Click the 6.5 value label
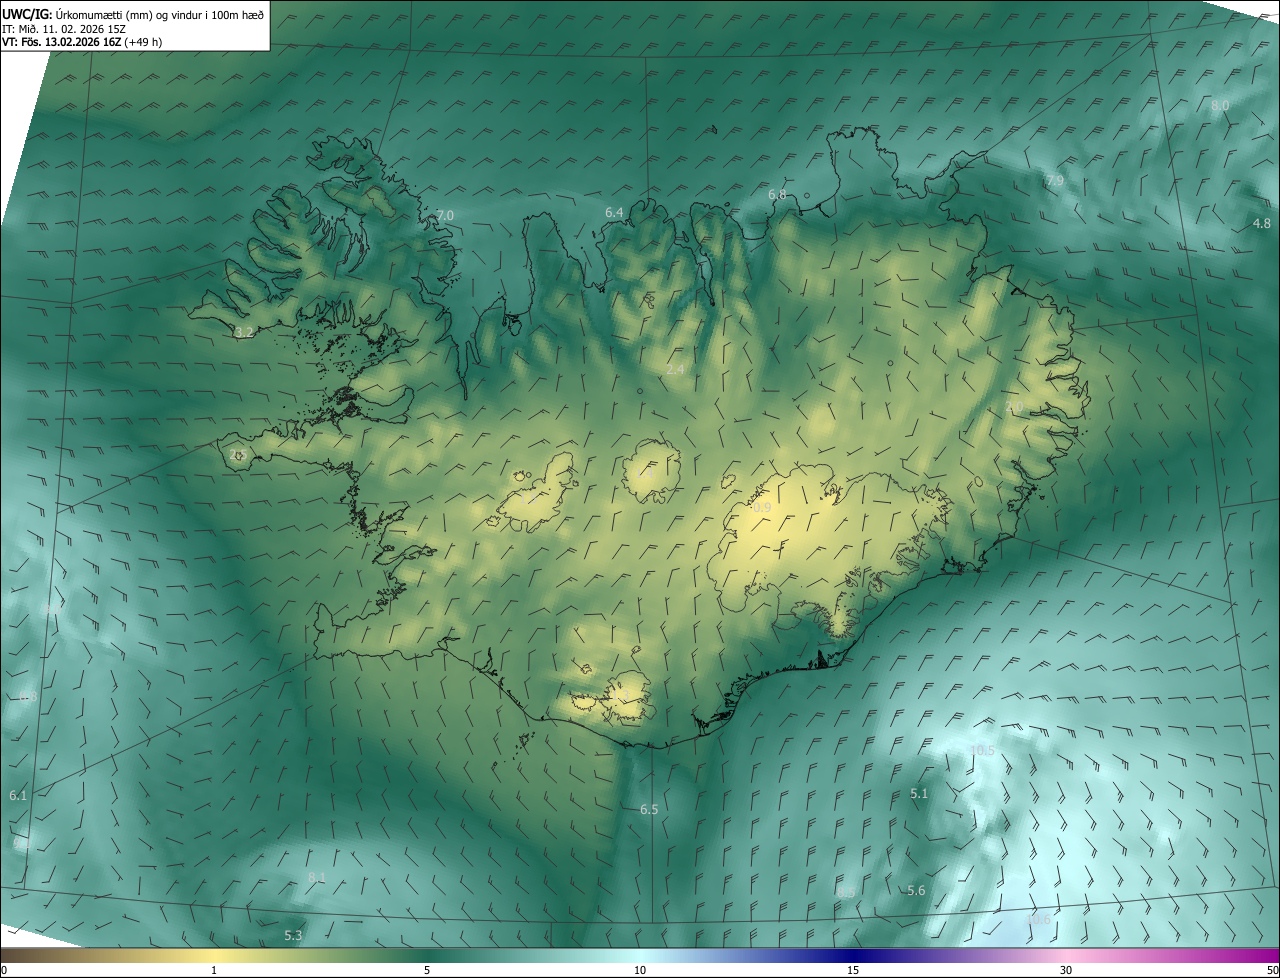 point(649,809)
